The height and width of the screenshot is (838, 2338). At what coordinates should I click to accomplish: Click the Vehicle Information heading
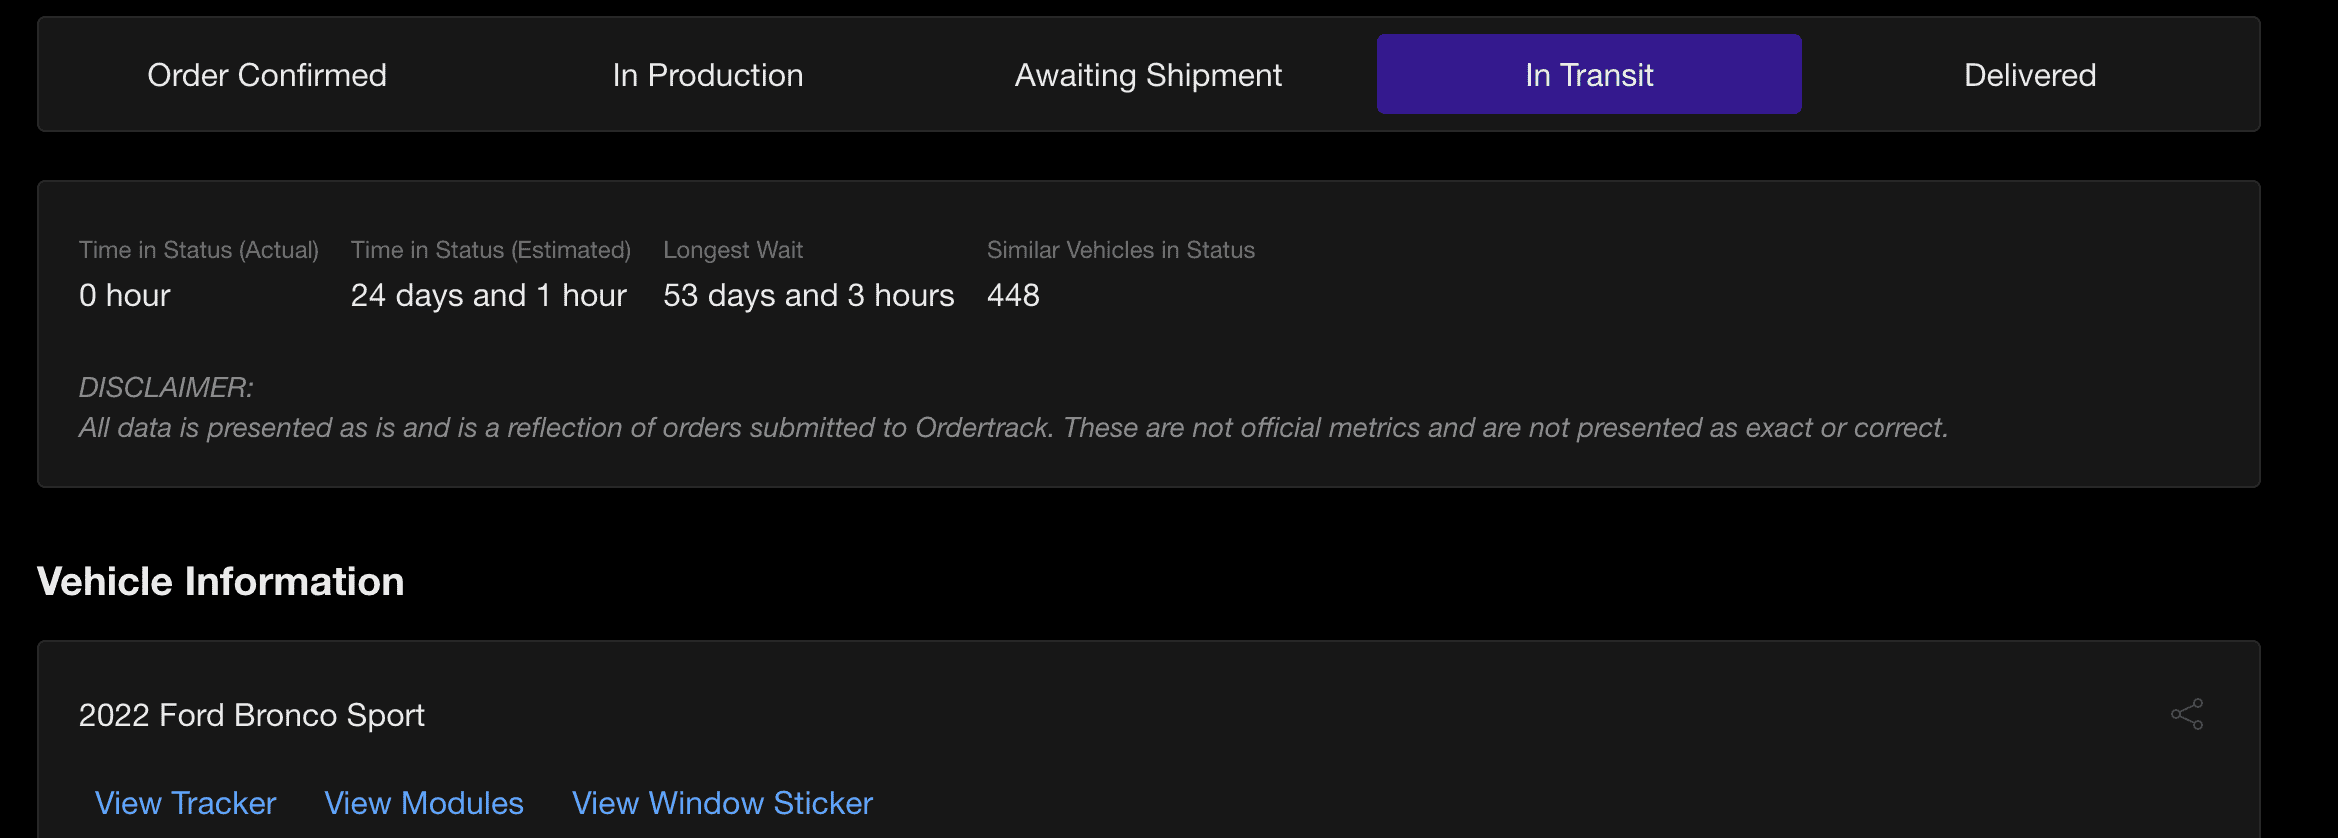tap(221, 582)
